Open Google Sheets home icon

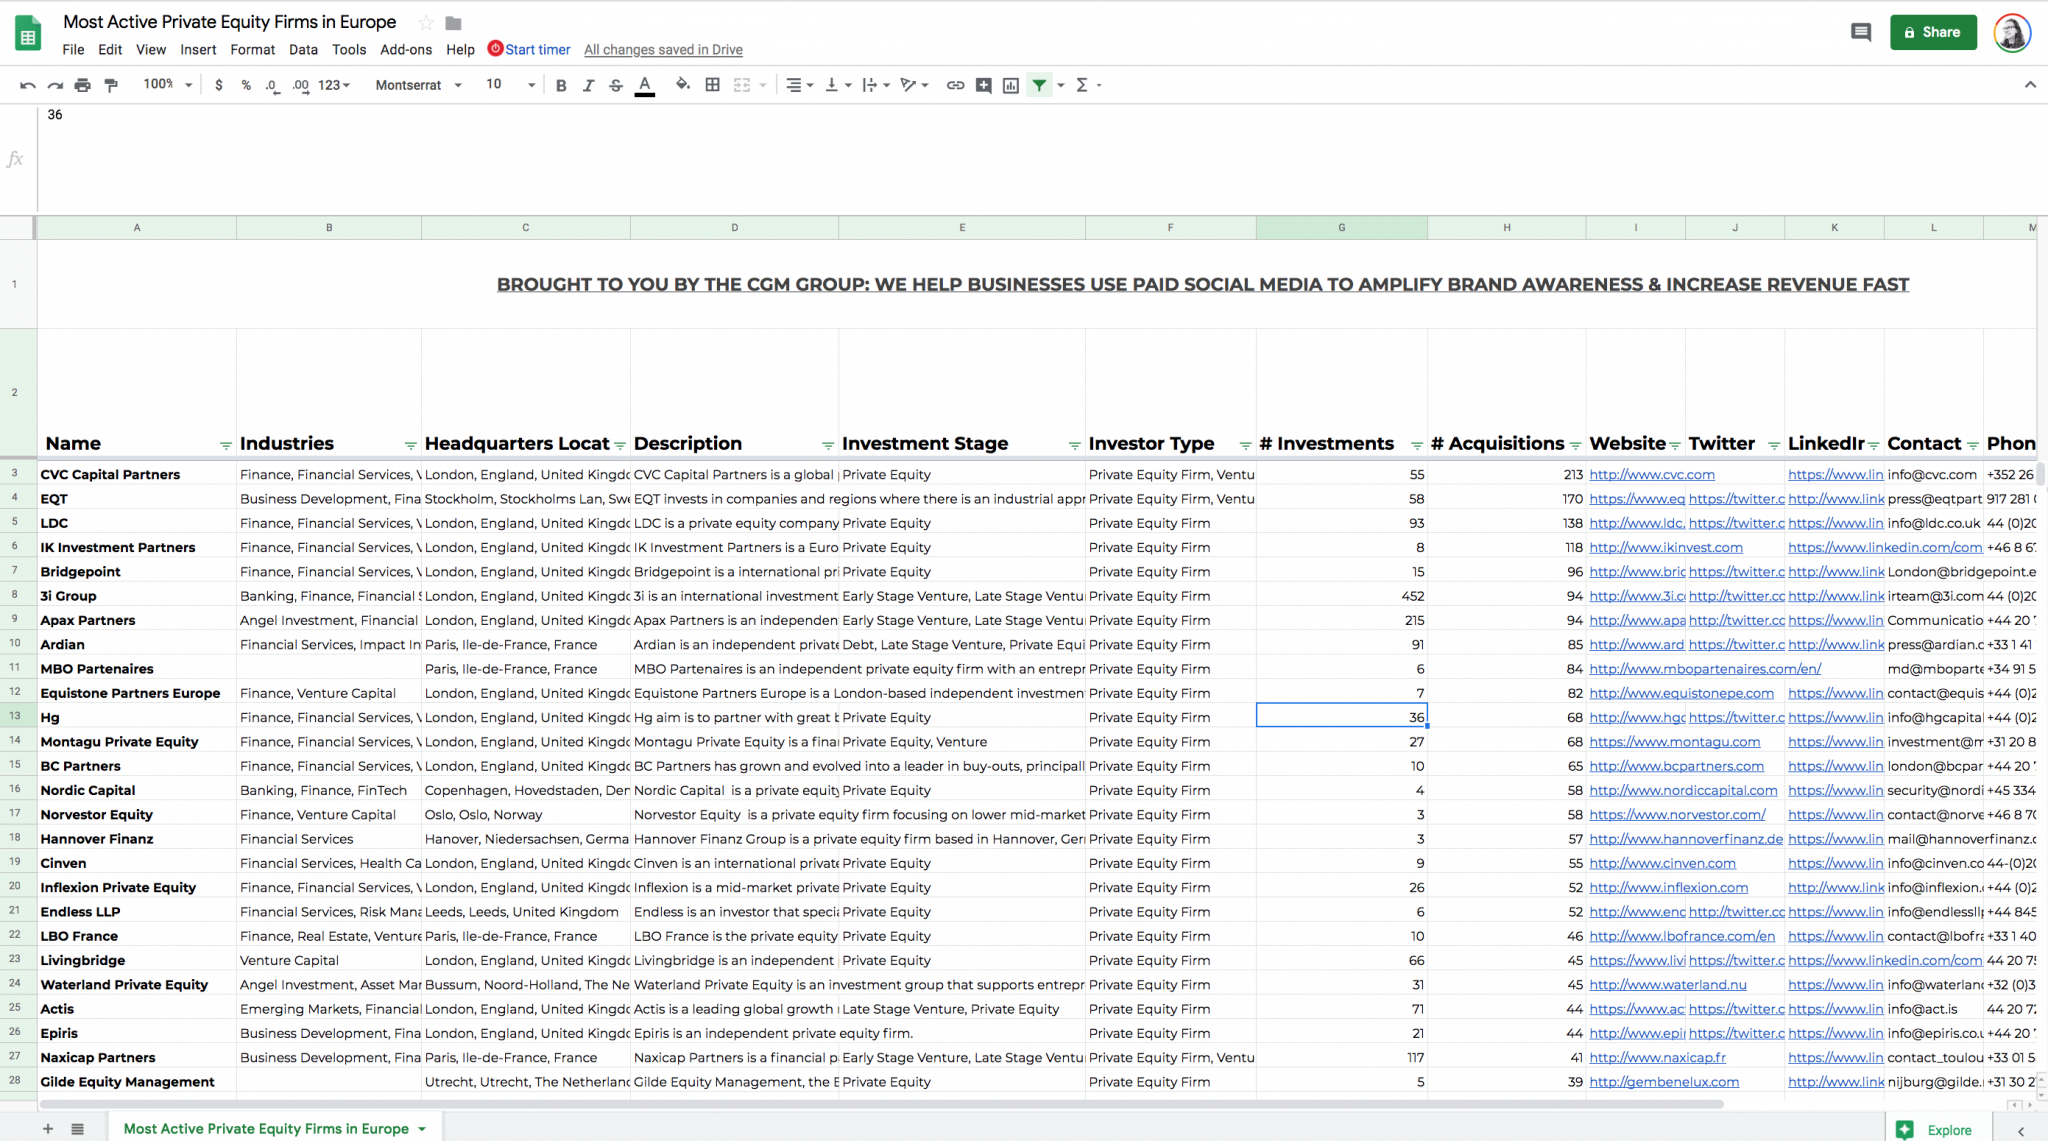28,34
